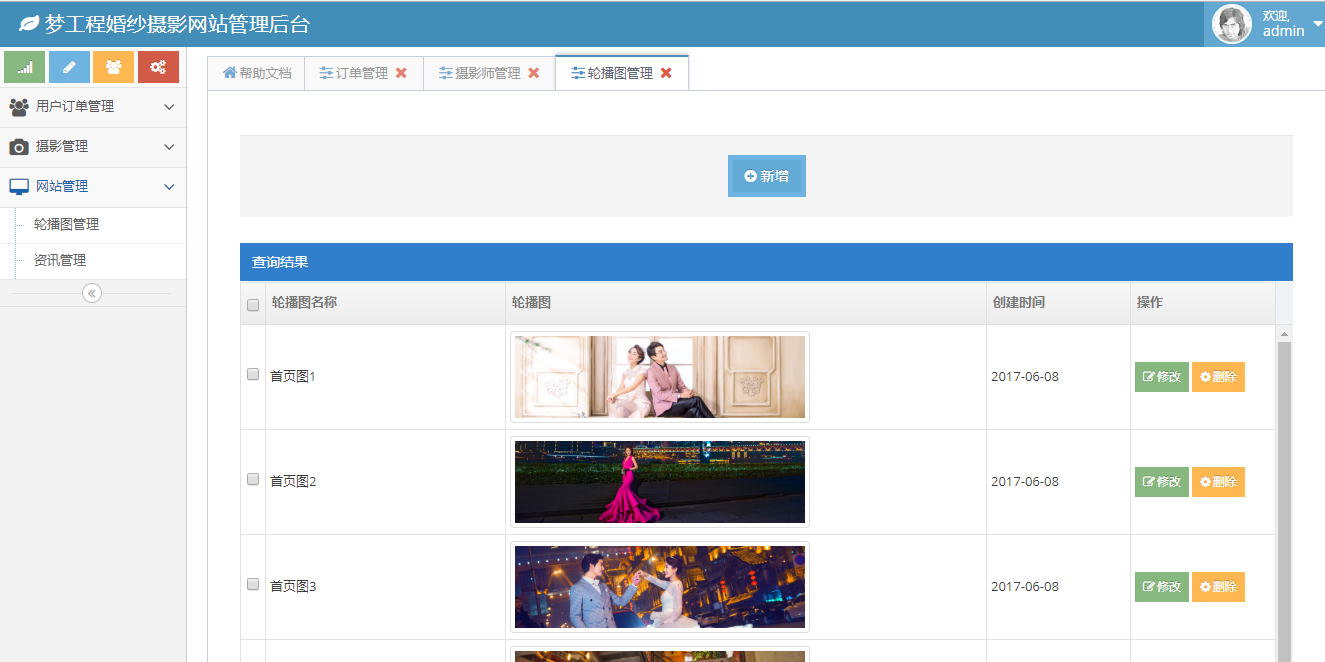Select the 轮播图管理 tab
The width and height of the screenshot is (1325, 662).
point(621,73)
